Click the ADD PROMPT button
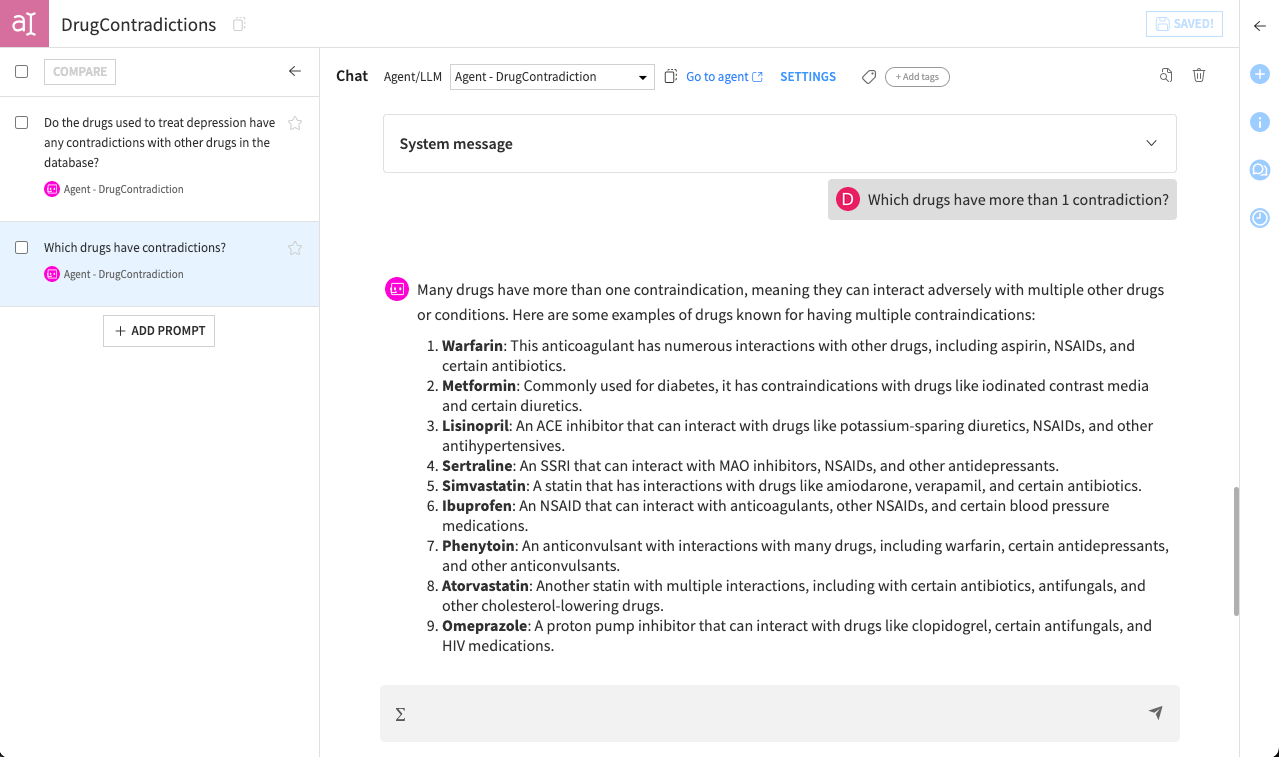This screenshot has height=757, width=1279. [x=159, y=331]
